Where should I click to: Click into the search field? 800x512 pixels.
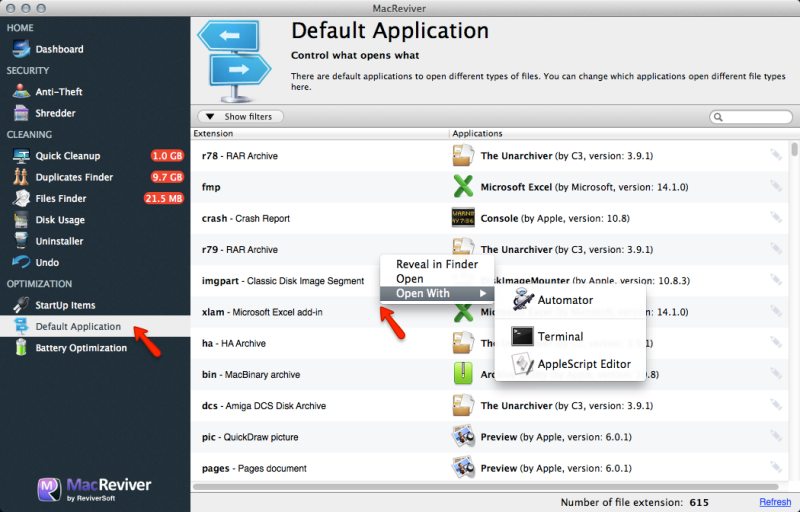click(751, 117)
